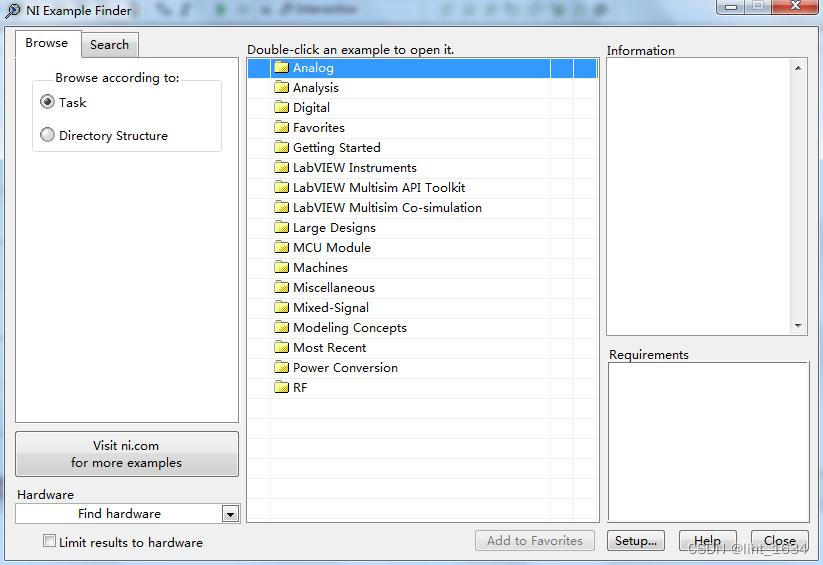Click the MCU Module folder icon

281,247
